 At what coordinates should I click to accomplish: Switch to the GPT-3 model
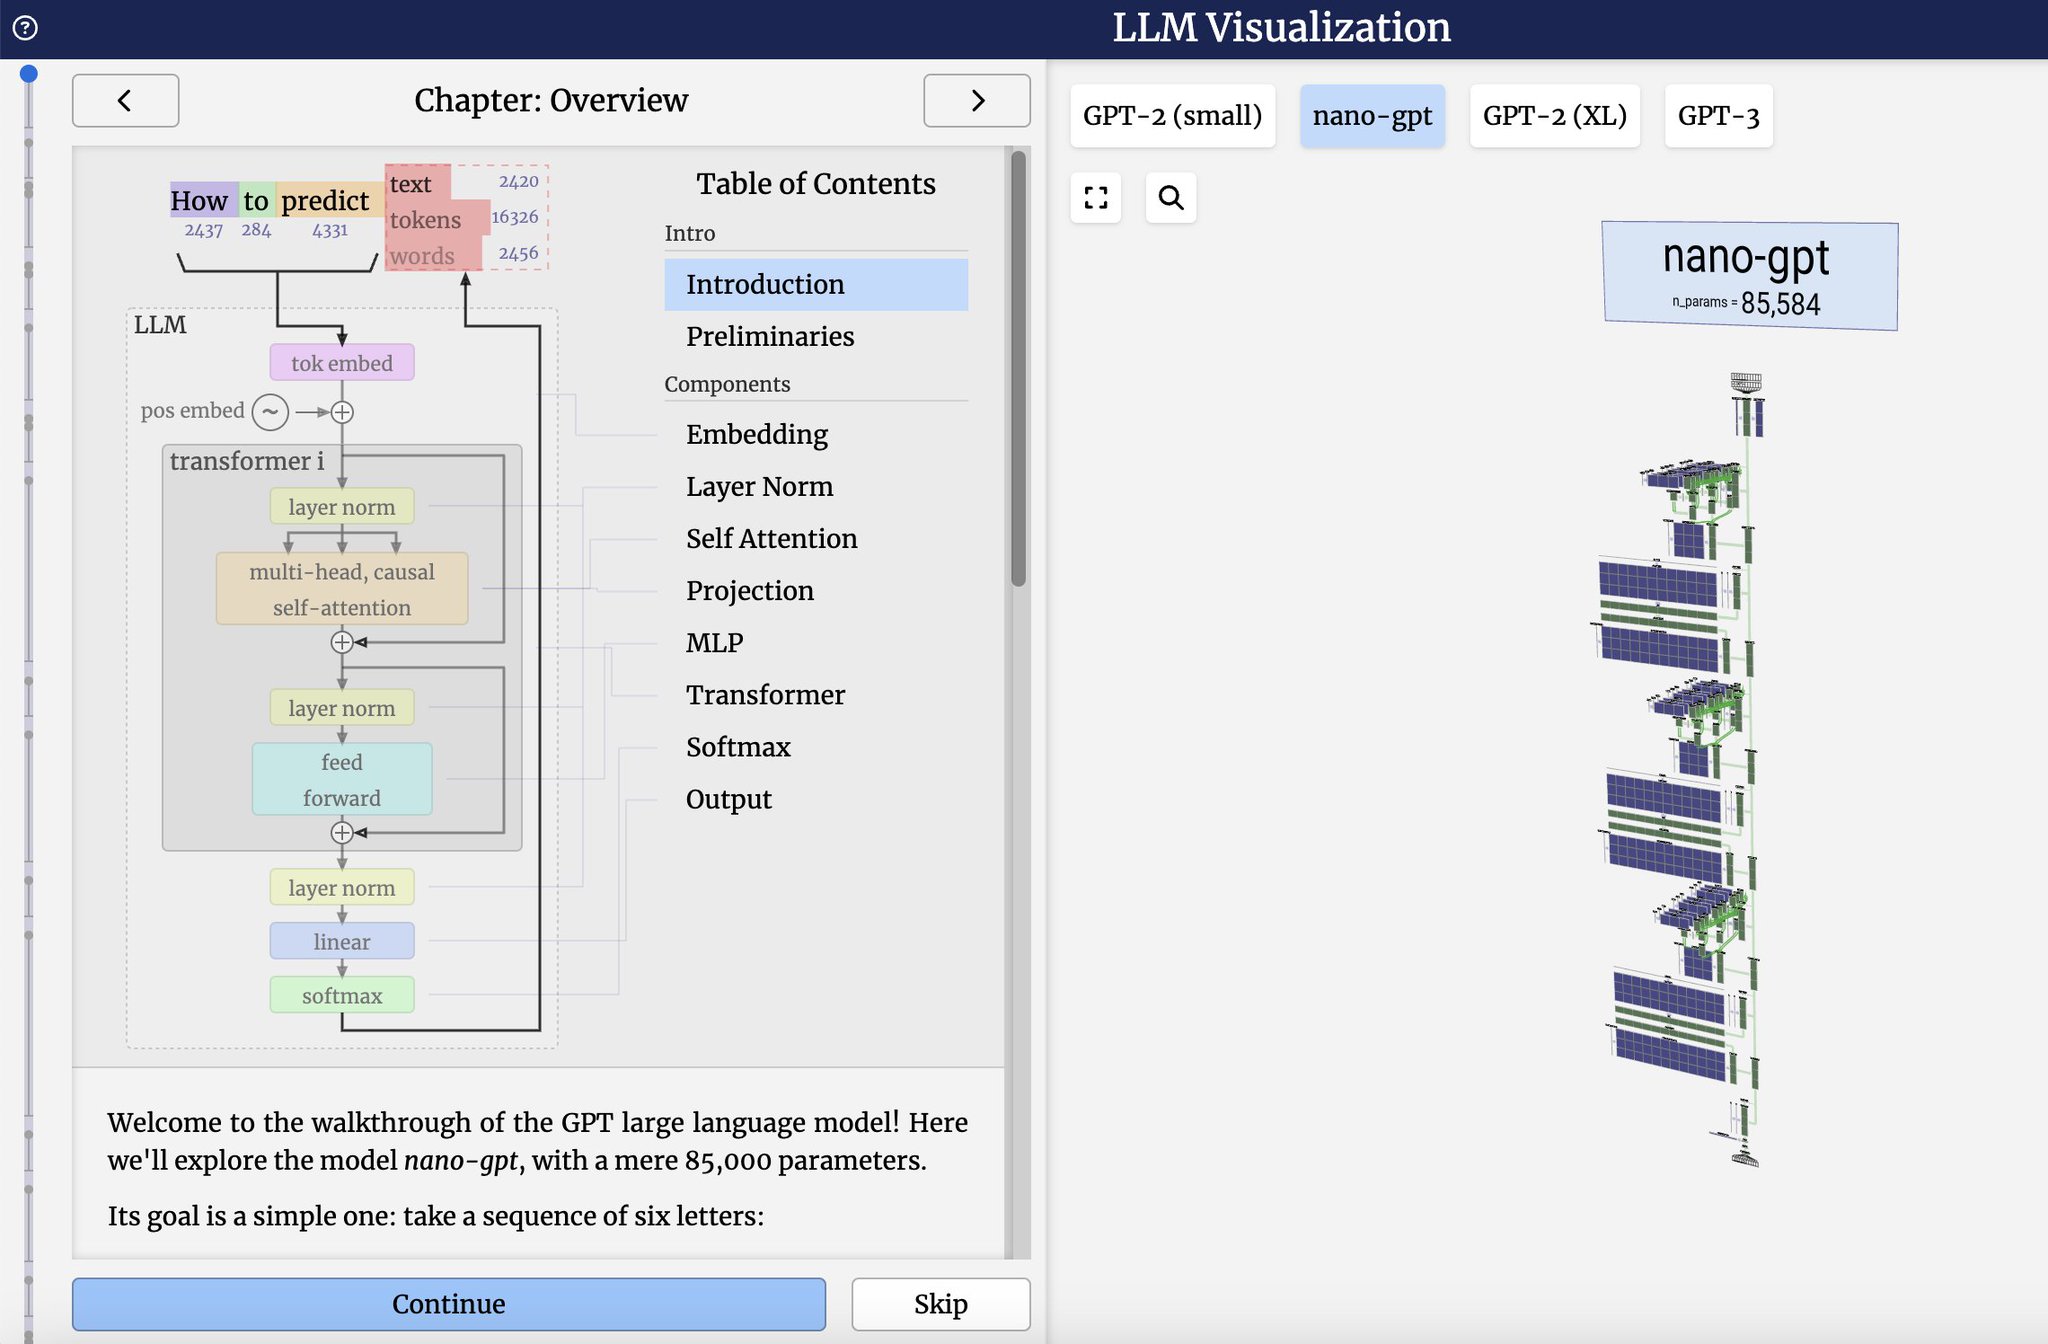(1719, 116)
